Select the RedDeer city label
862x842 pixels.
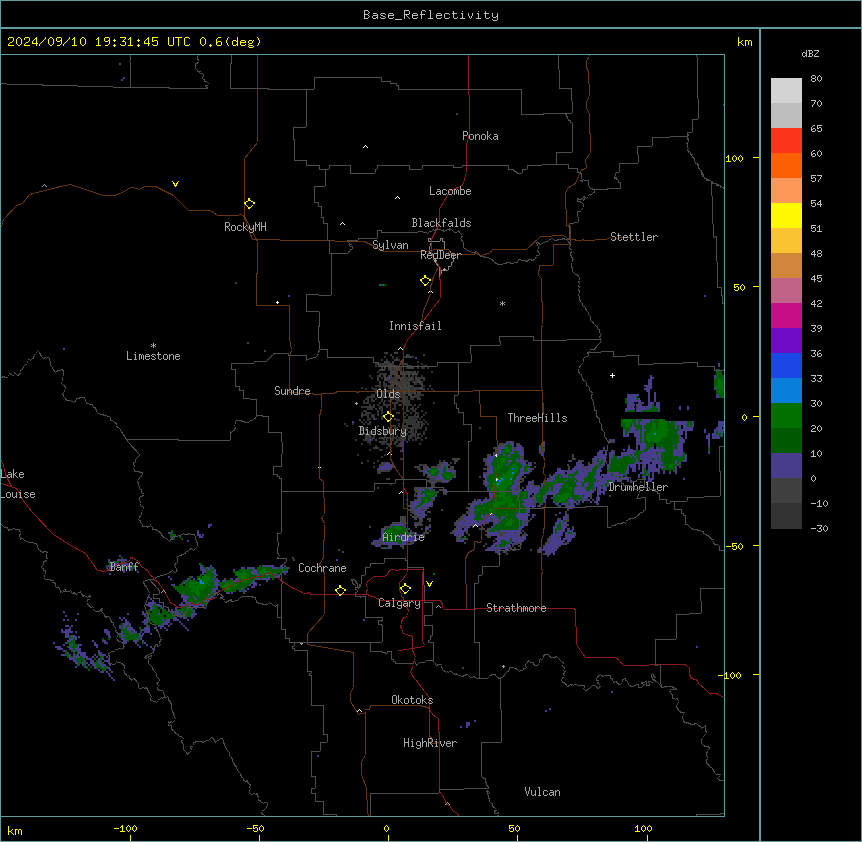440,255
